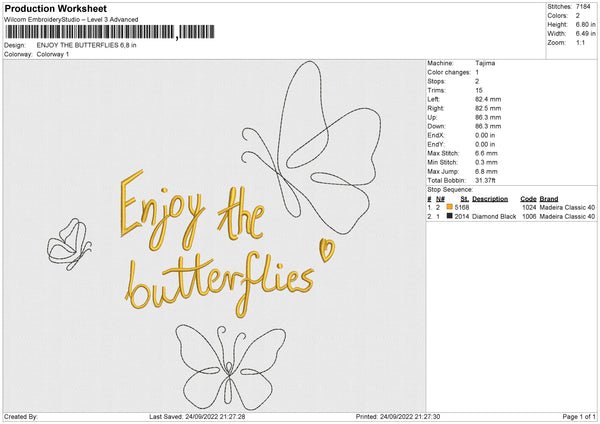The width and height of the screenshot is (600, 424).
Task: Click the 'Code' column header
Action: (528, 199)
